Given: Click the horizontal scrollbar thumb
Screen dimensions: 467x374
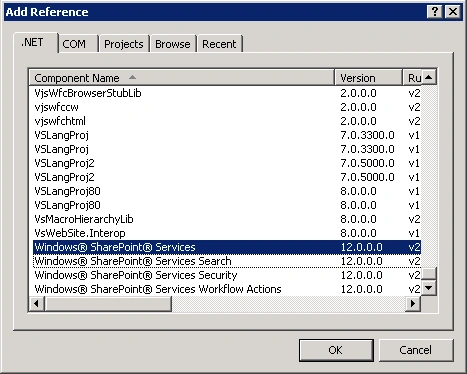Looking at the screenshot, I should pyautogui.click(x=108, y=304).
